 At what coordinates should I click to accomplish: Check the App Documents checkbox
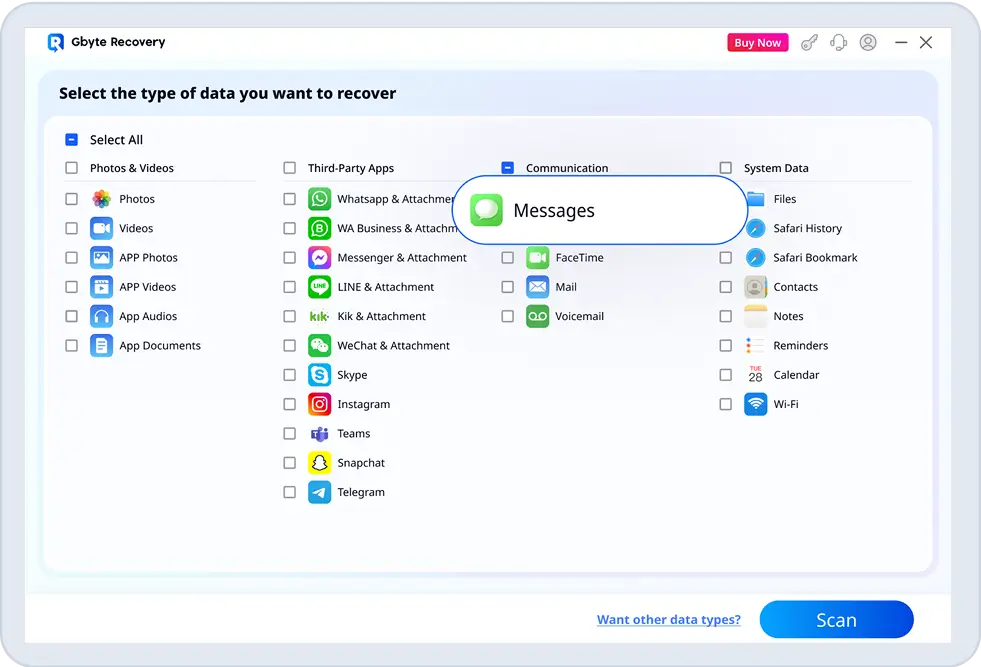tap(71, 345)
